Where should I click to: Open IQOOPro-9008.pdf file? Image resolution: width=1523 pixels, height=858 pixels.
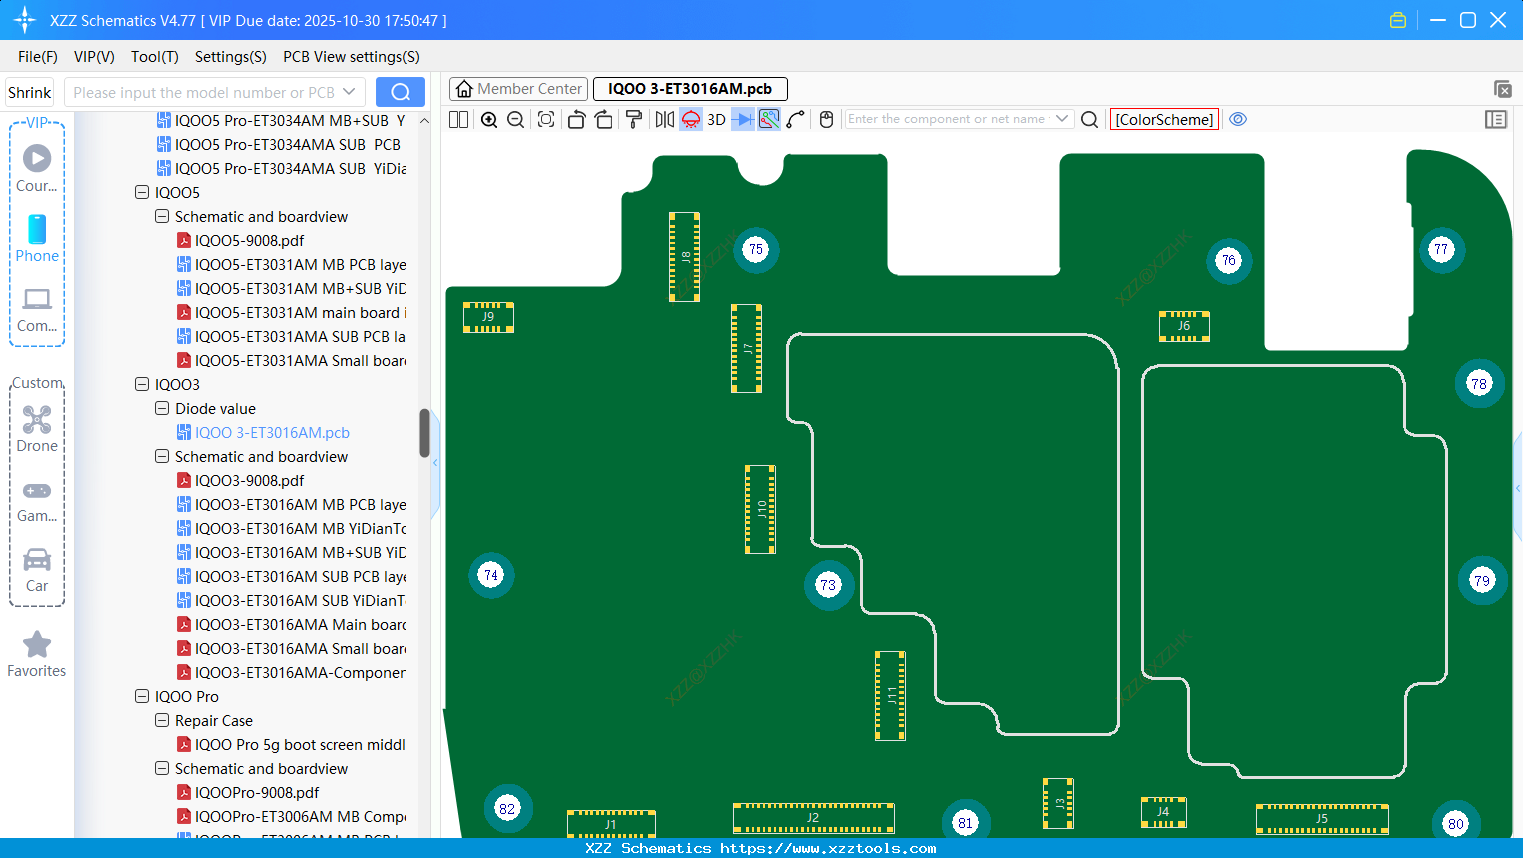tap(257, 792)
